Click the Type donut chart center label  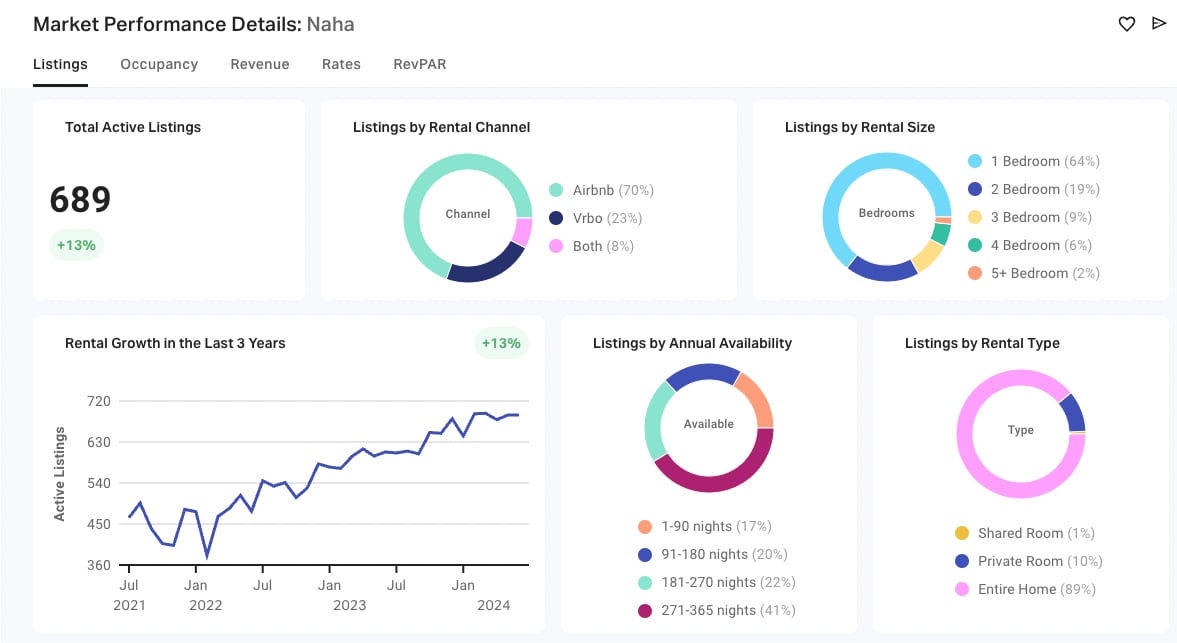tap(1021, 430)
